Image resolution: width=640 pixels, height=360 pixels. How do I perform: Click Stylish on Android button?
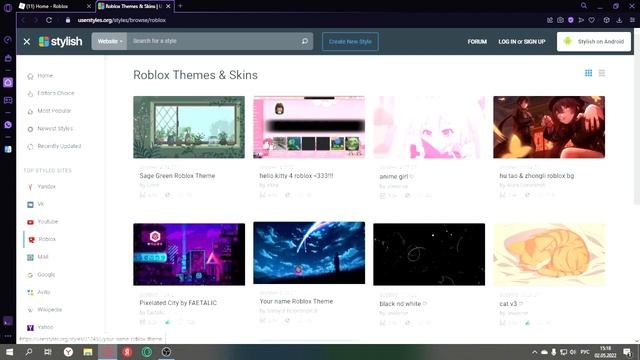click(x=594, y=41)
